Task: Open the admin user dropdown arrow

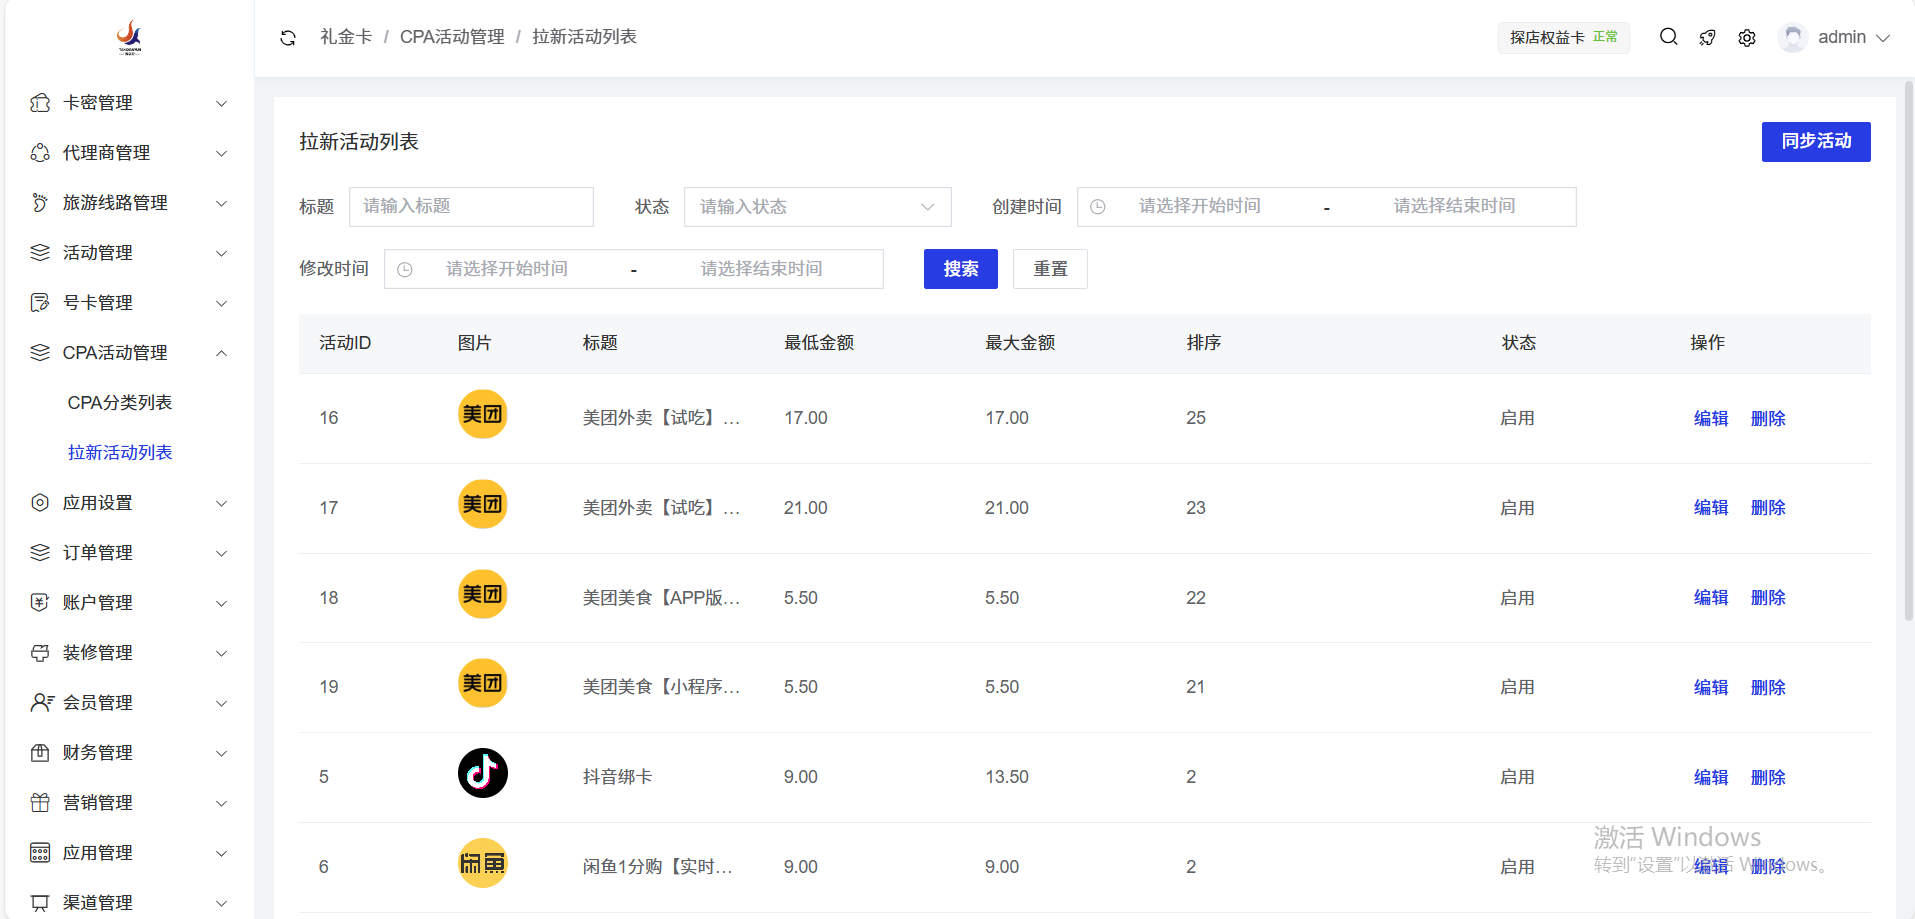Action: point(1883,38)
